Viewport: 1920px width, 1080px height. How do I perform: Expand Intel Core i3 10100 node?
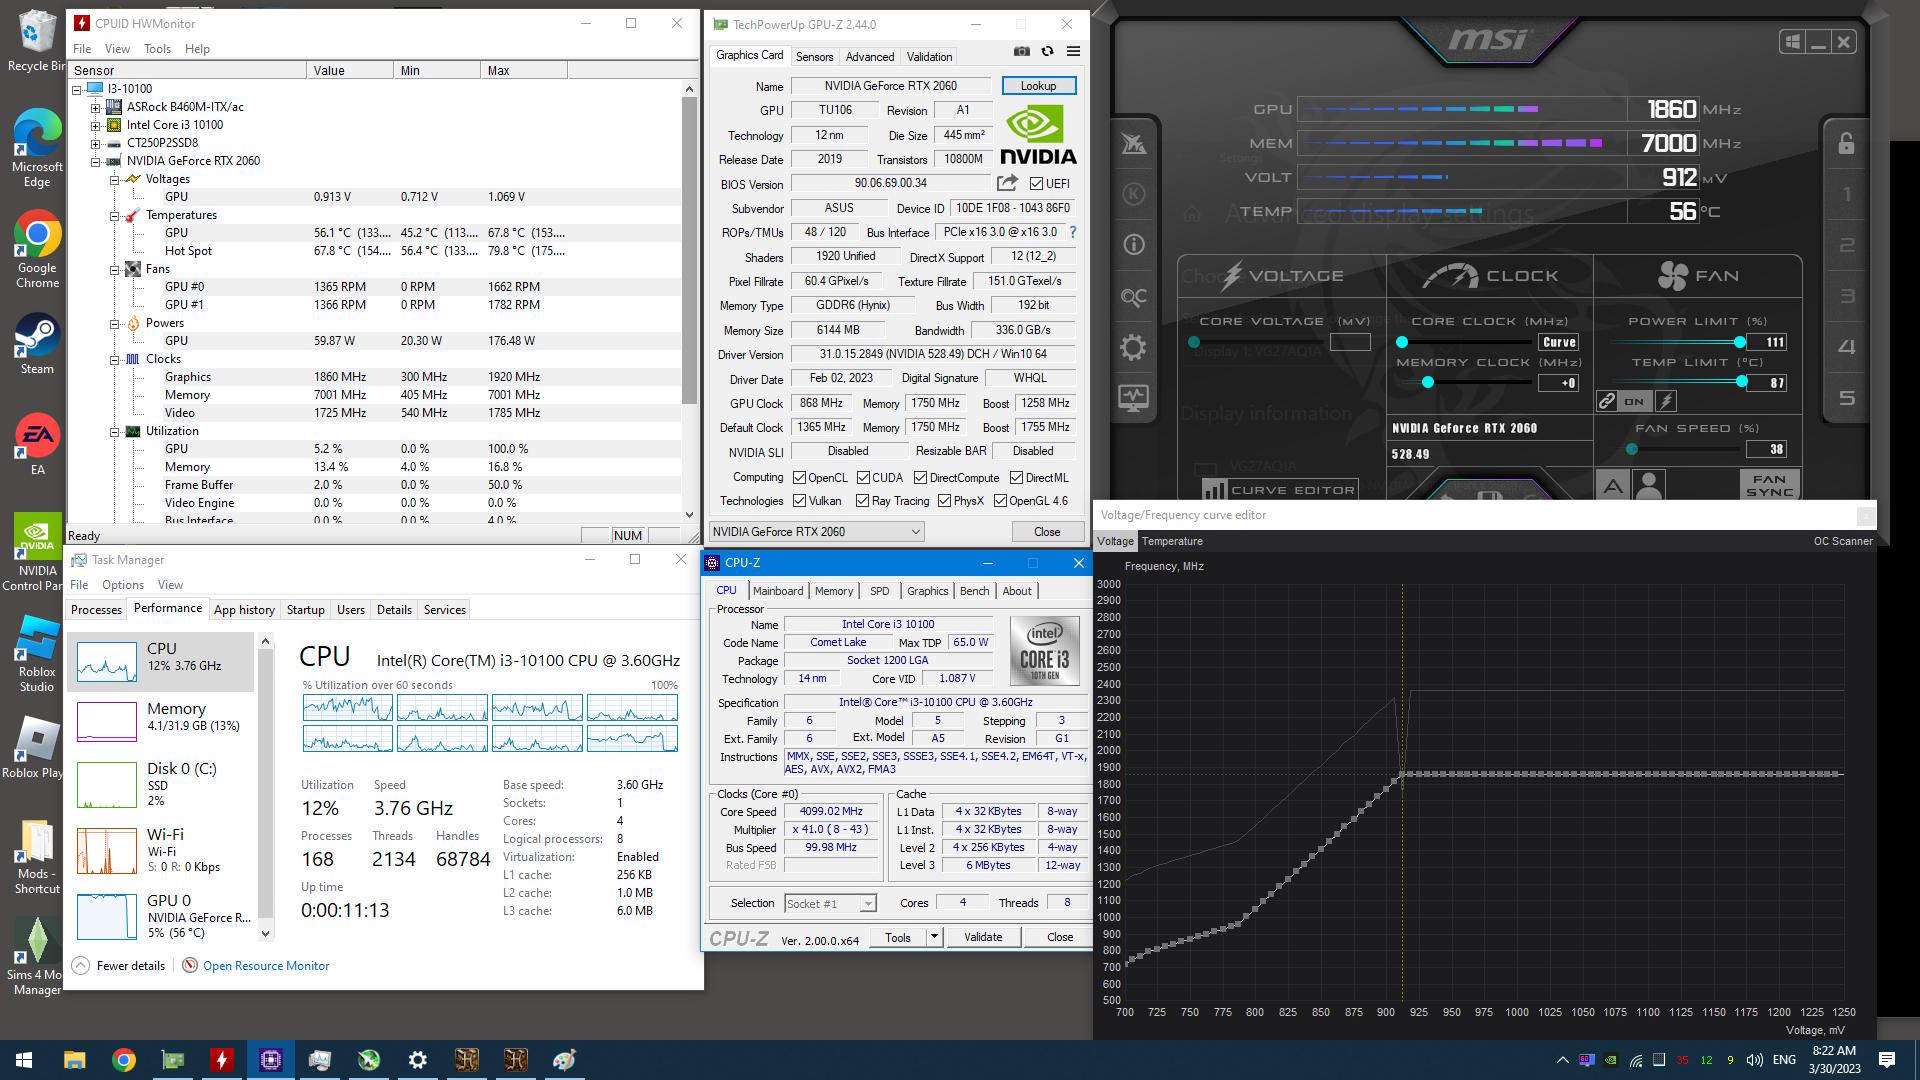(96, 125)
